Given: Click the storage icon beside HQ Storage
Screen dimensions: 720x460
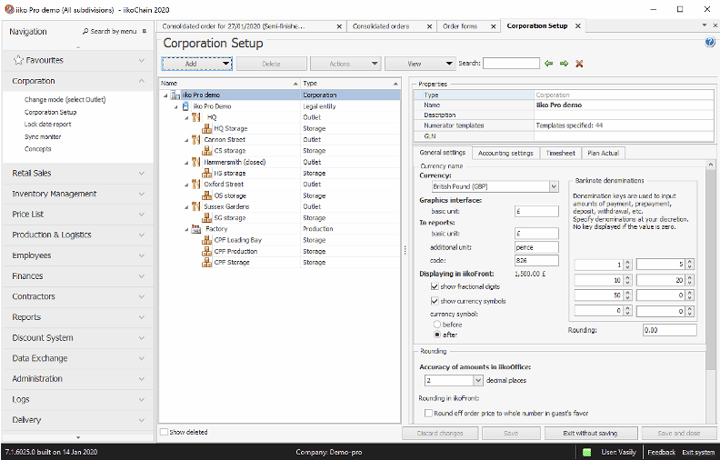Looking at the screenshot, I should [x=207, y=129].
